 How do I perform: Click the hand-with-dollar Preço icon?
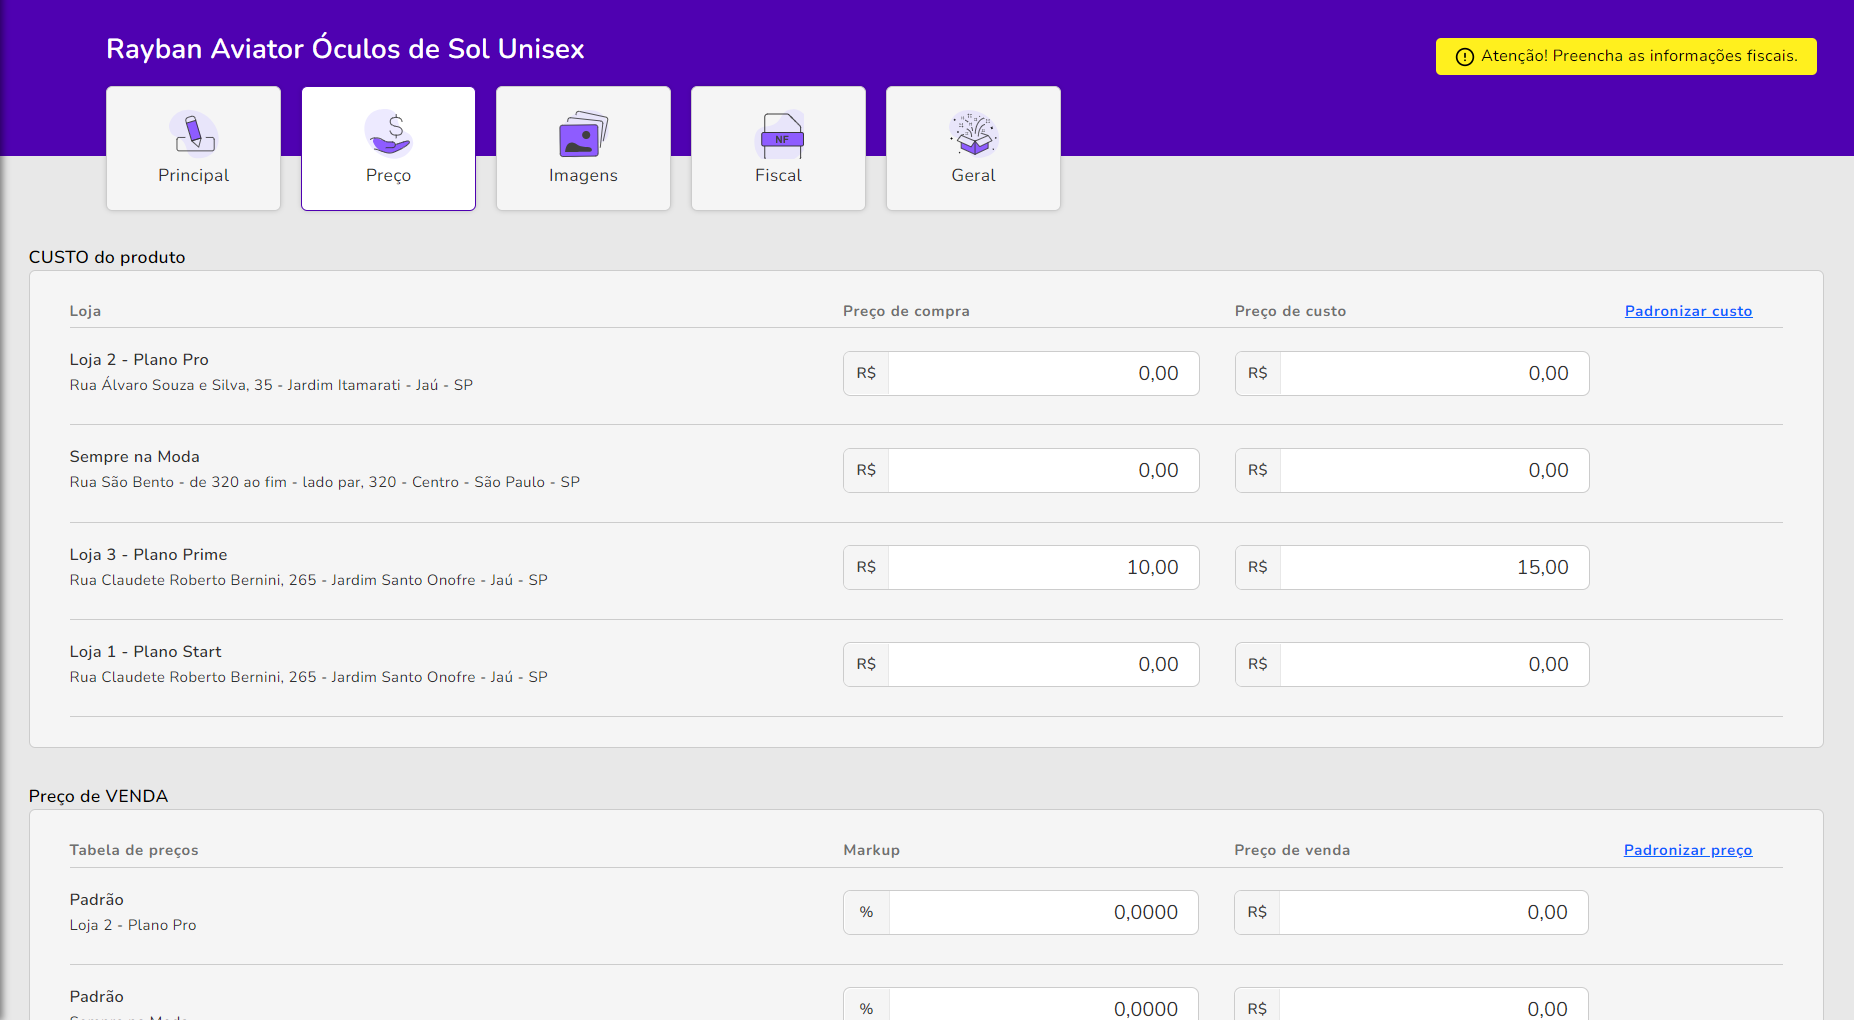[388, 134]
